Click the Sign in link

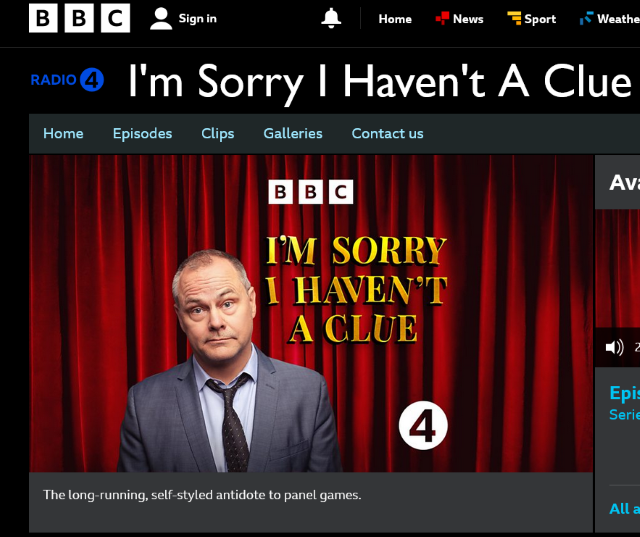tap(198, 19)
